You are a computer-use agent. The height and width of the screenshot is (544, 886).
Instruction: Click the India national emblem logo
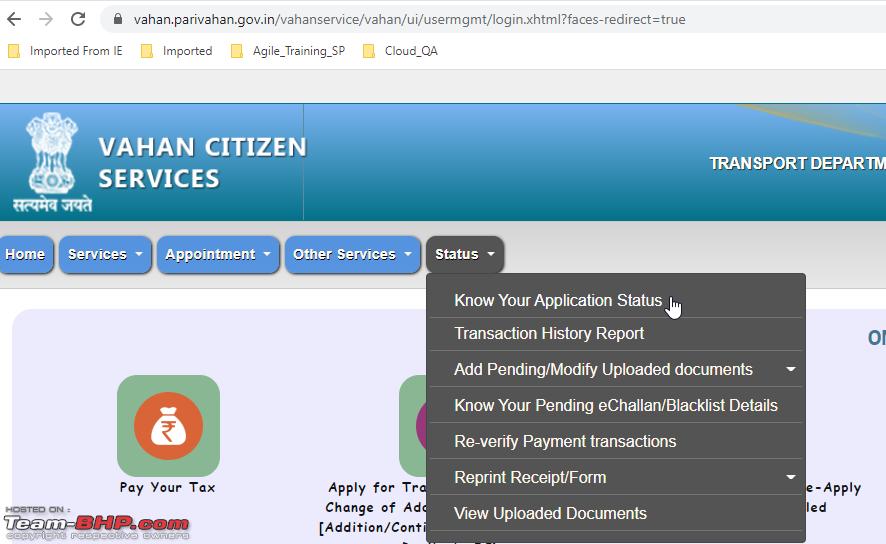point(52,162)
